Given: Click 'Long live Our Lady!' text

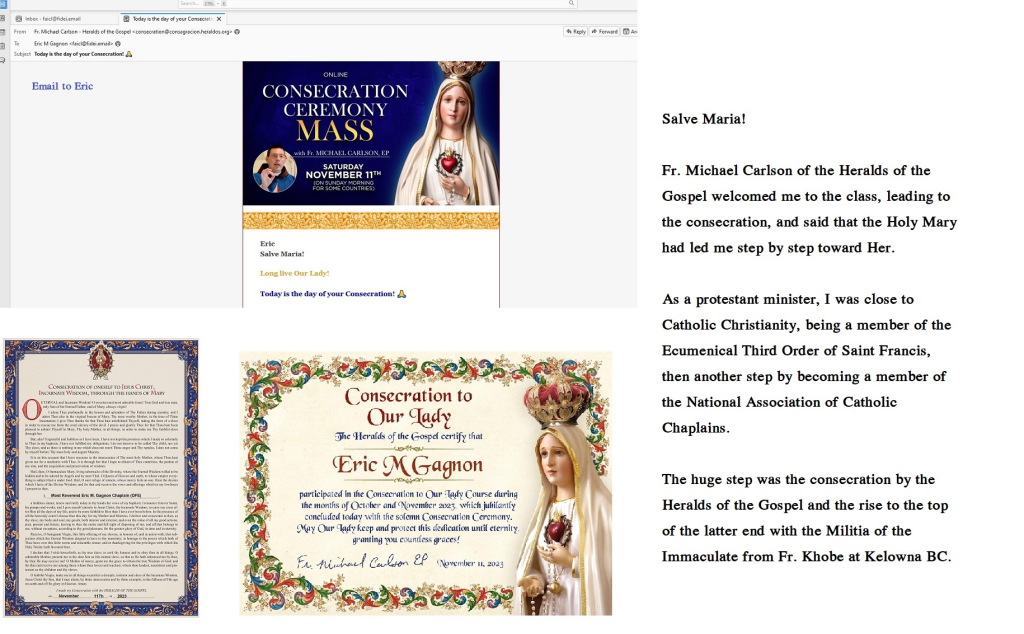Looking at the screenshot, I should [295, 273].
